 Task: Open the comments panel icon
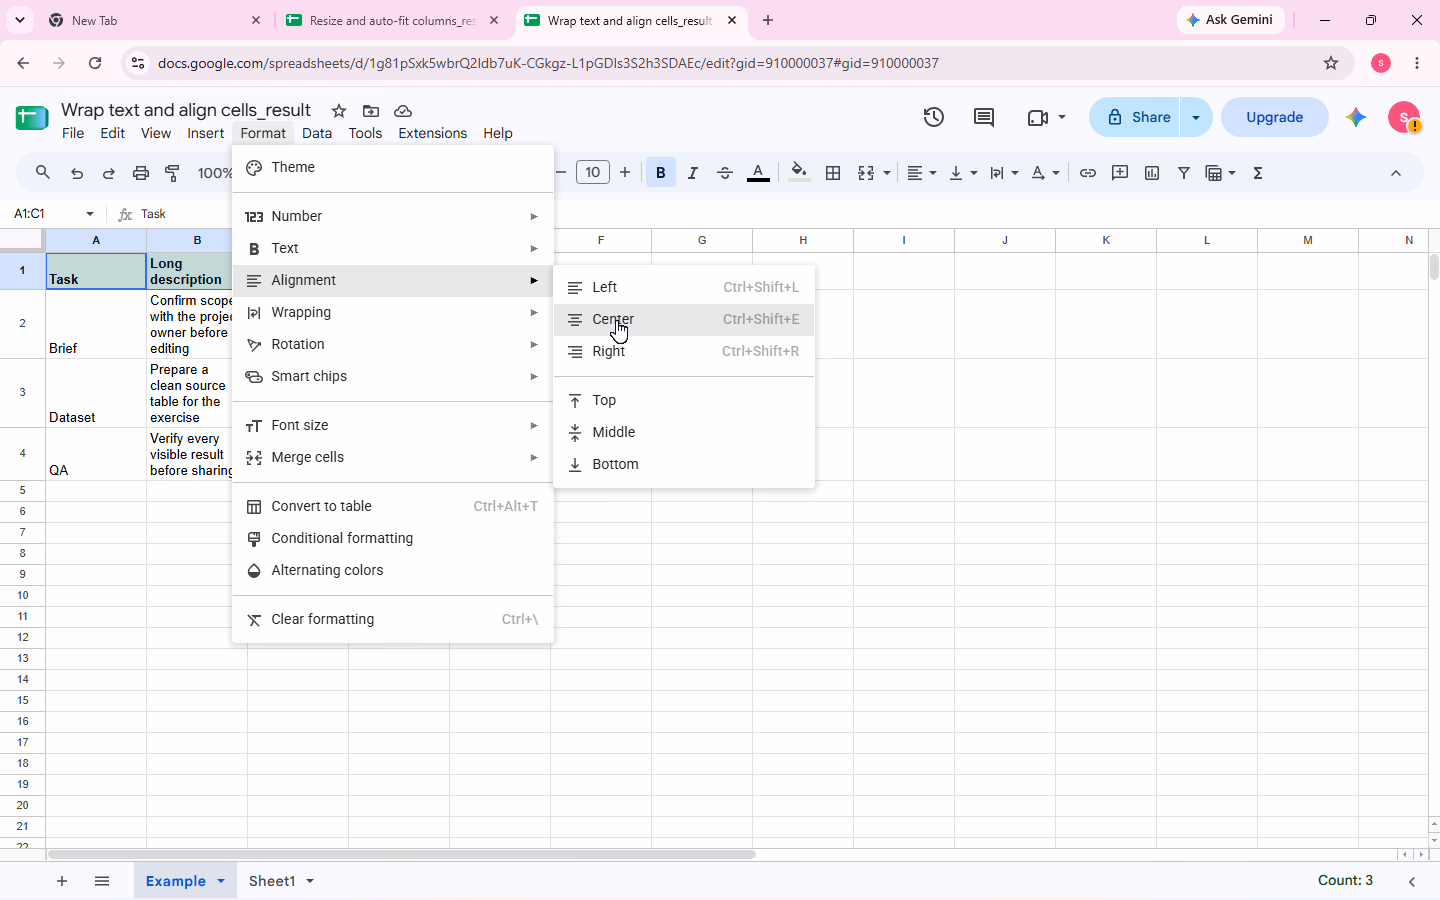(x=984, y=117)
